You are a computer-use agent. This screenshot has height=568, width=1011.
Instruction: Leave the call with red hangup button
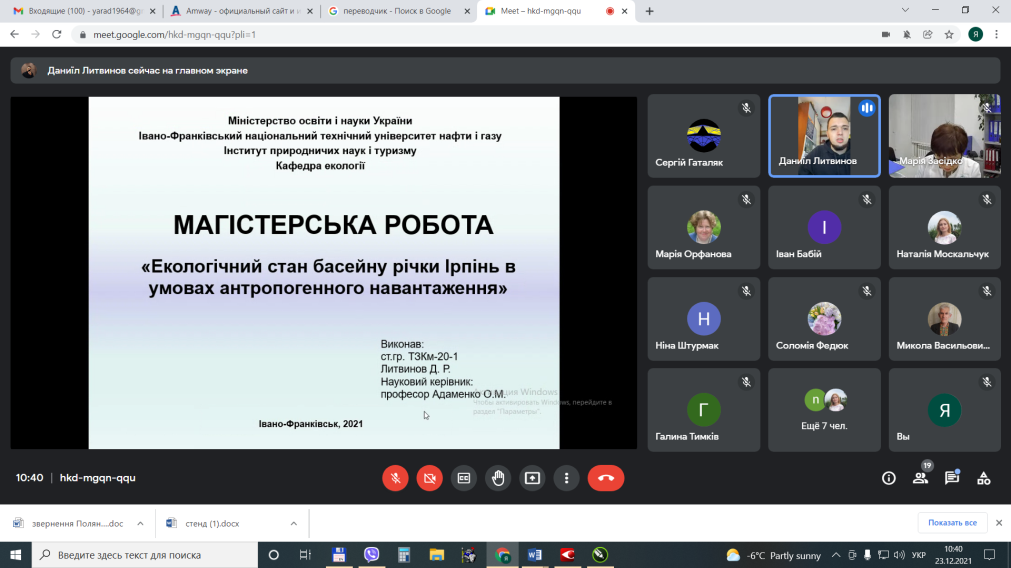pos(605,478)
